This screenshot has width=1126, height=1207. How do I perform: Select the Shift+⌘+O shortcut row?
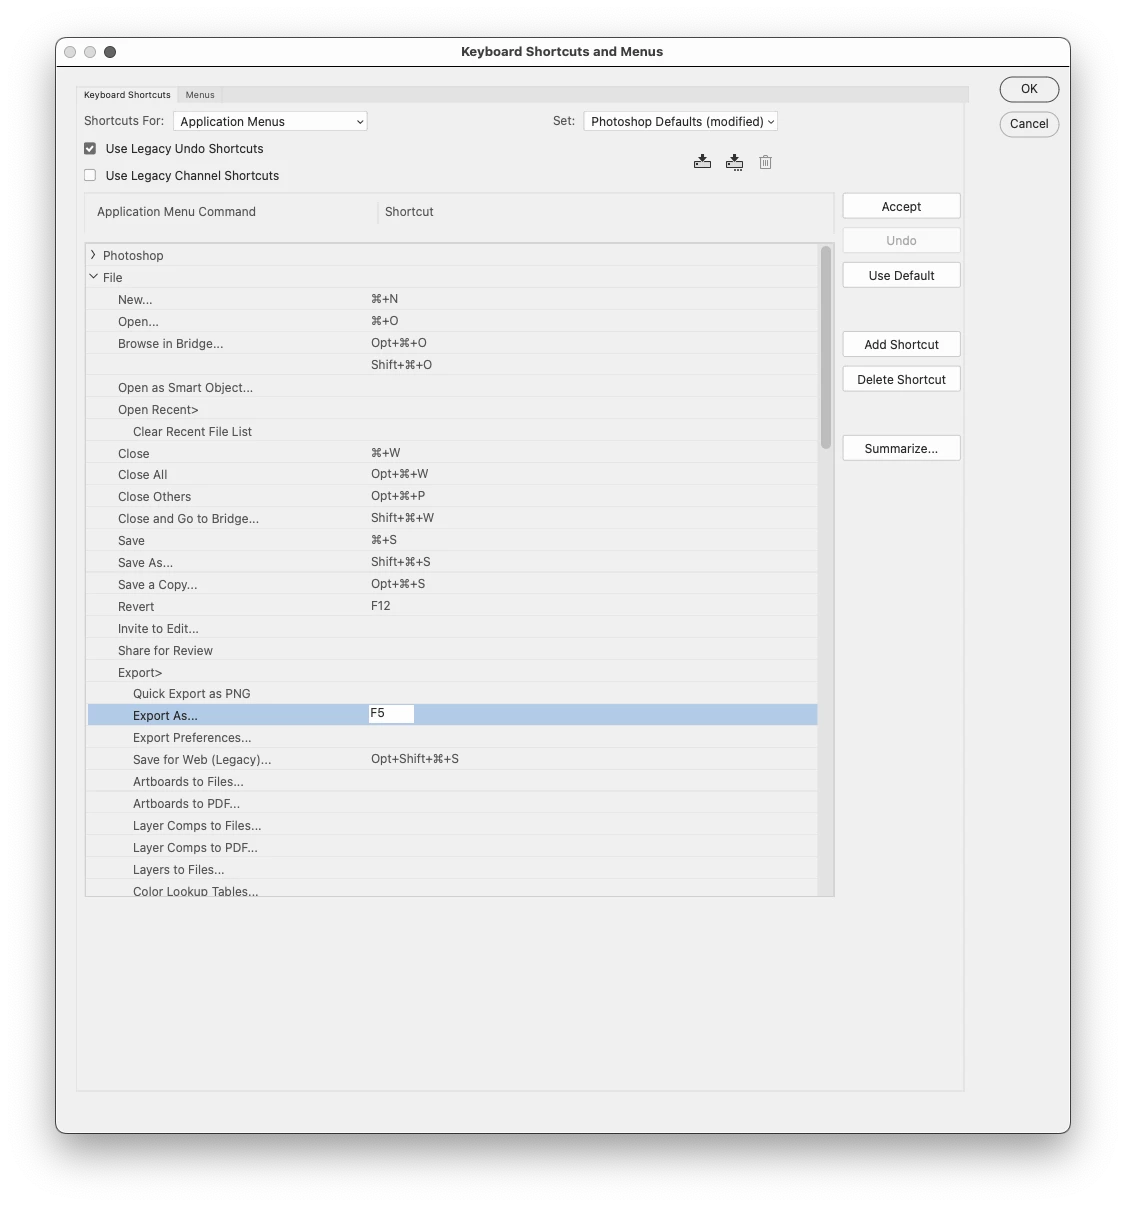click(452, 365)
